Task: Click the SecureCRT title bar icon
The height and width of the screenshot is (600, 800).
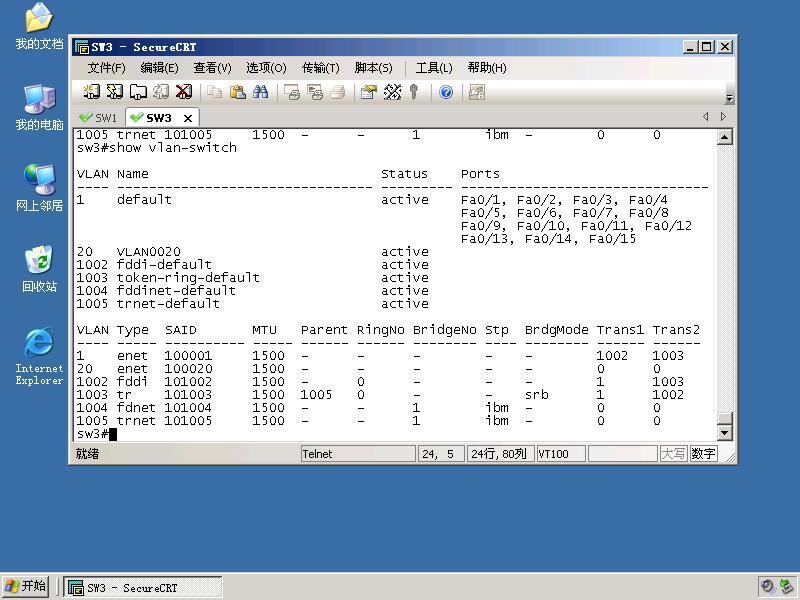Action: coord(82,47)
